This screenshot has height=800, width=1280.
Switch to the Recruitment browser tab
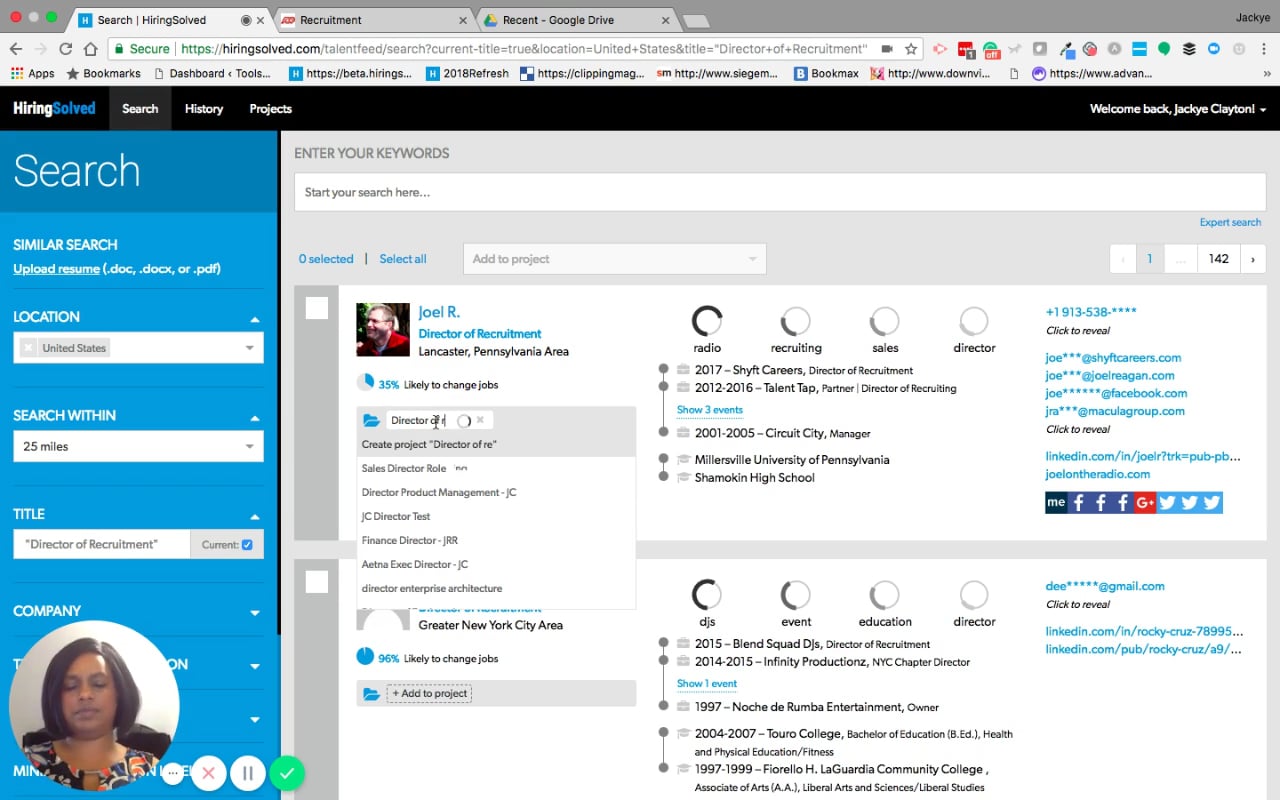click(x=371, y=20)
